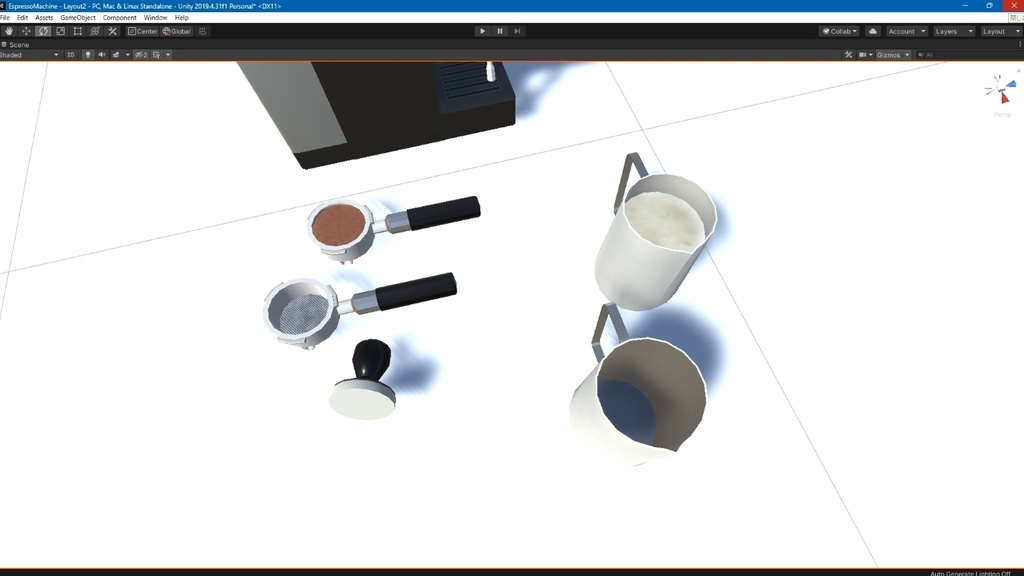Toggle the Gizmos button
The height and width of the screenshot is (576, 1024).
(889, 55)
